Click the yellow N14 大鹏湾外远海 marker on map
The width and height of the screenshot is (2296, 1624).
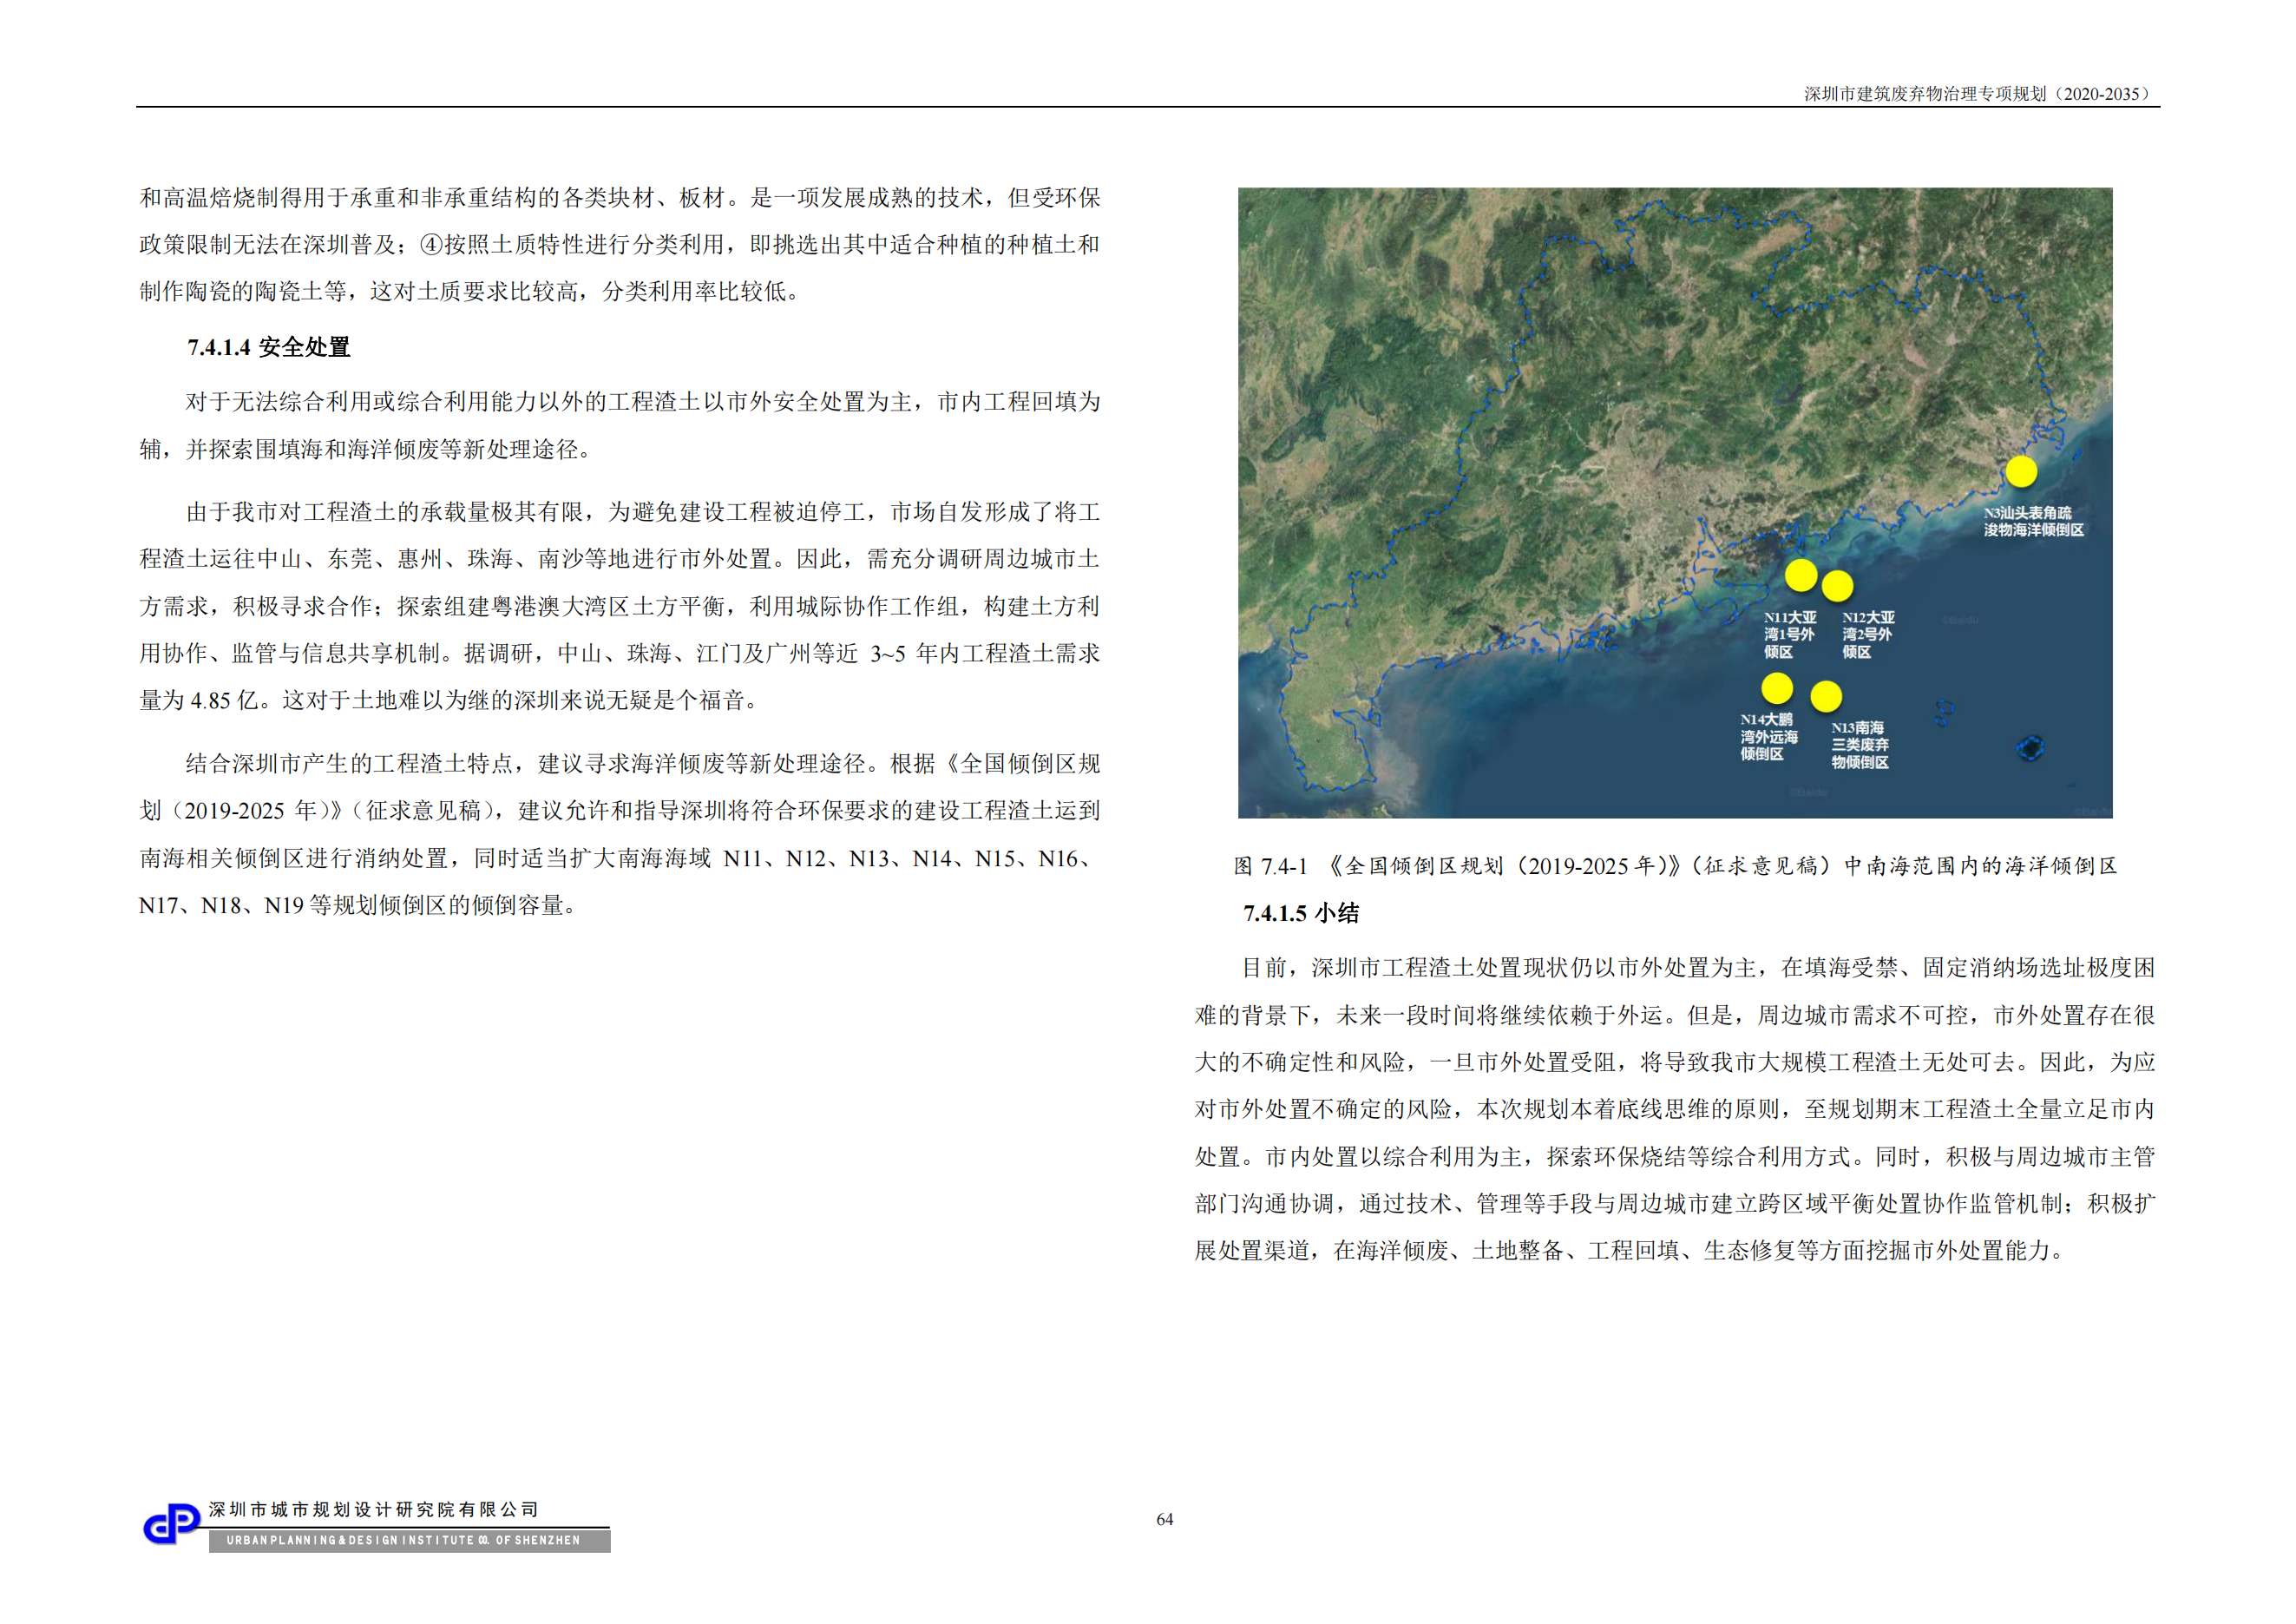point(1777,688)
